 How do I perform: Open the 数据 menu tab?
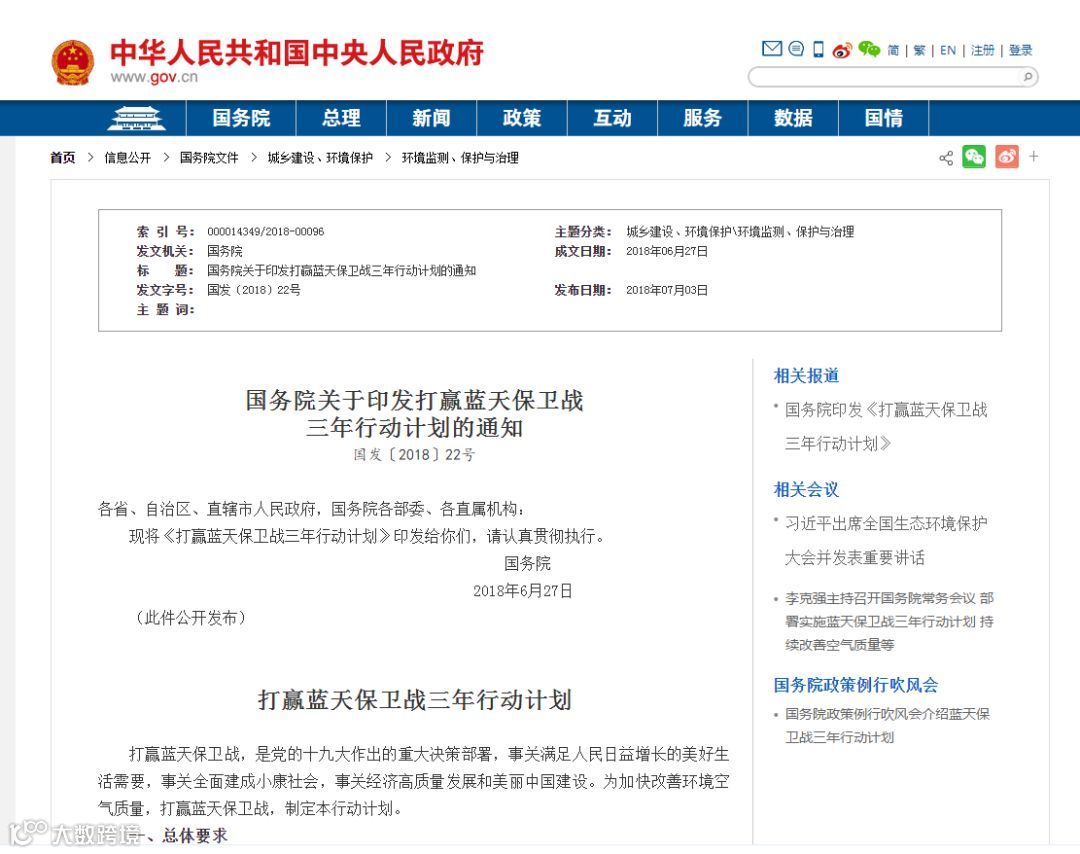(793, 118)
